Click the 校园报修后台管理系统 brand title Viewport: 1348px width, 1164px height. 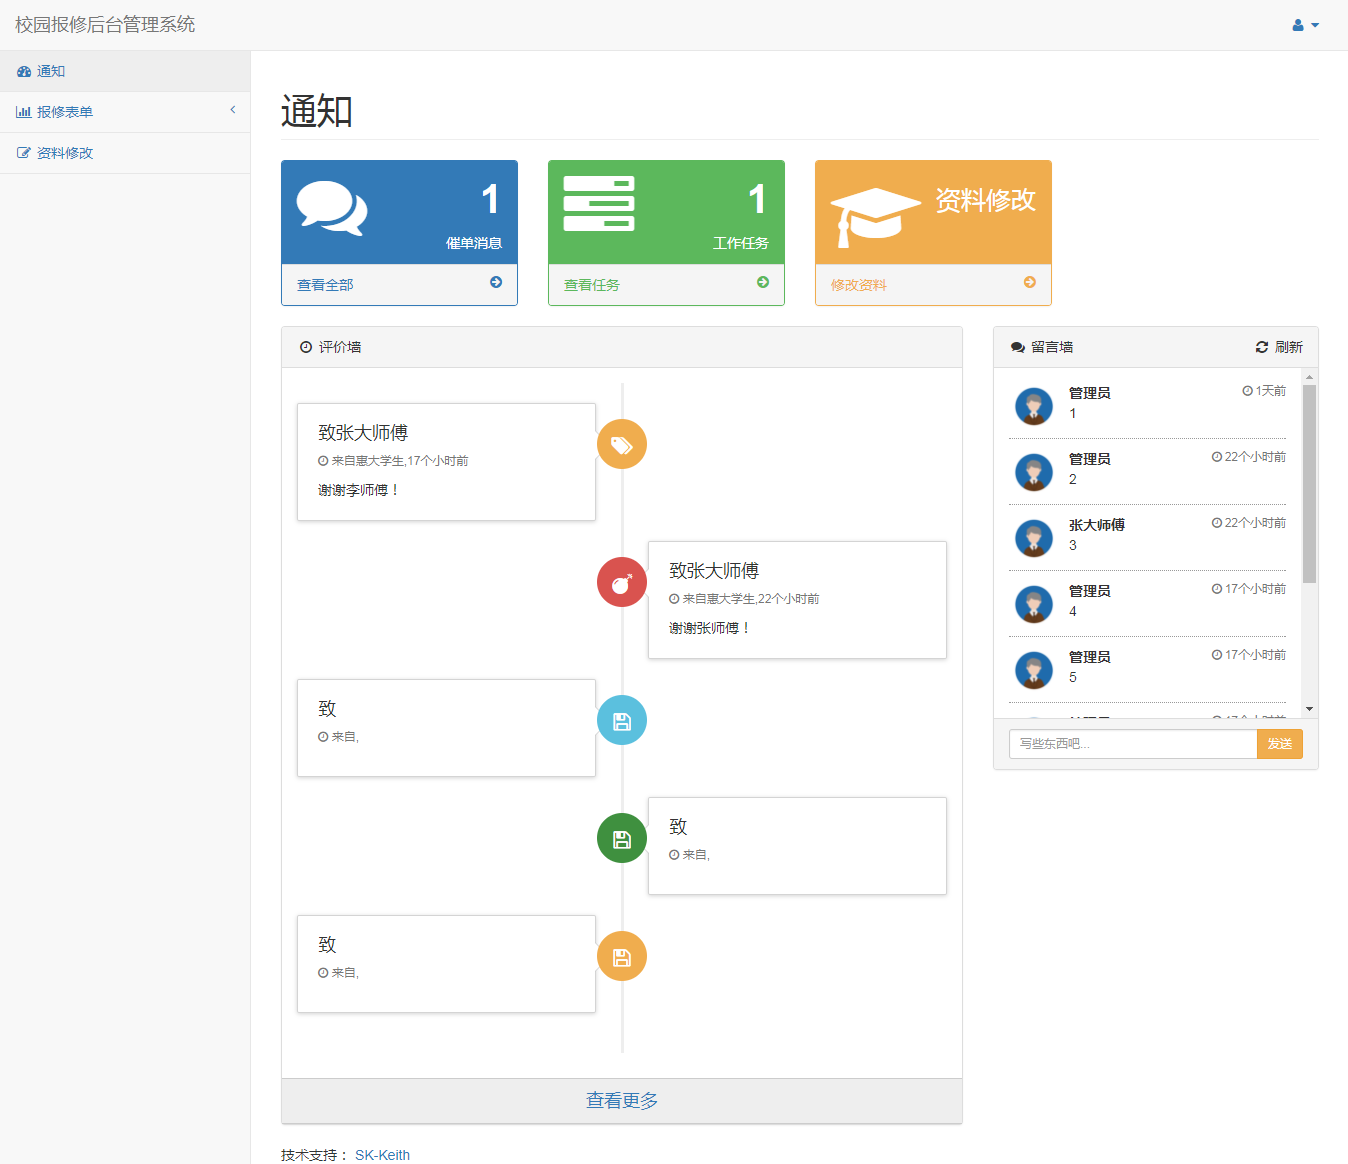[105, 25]
